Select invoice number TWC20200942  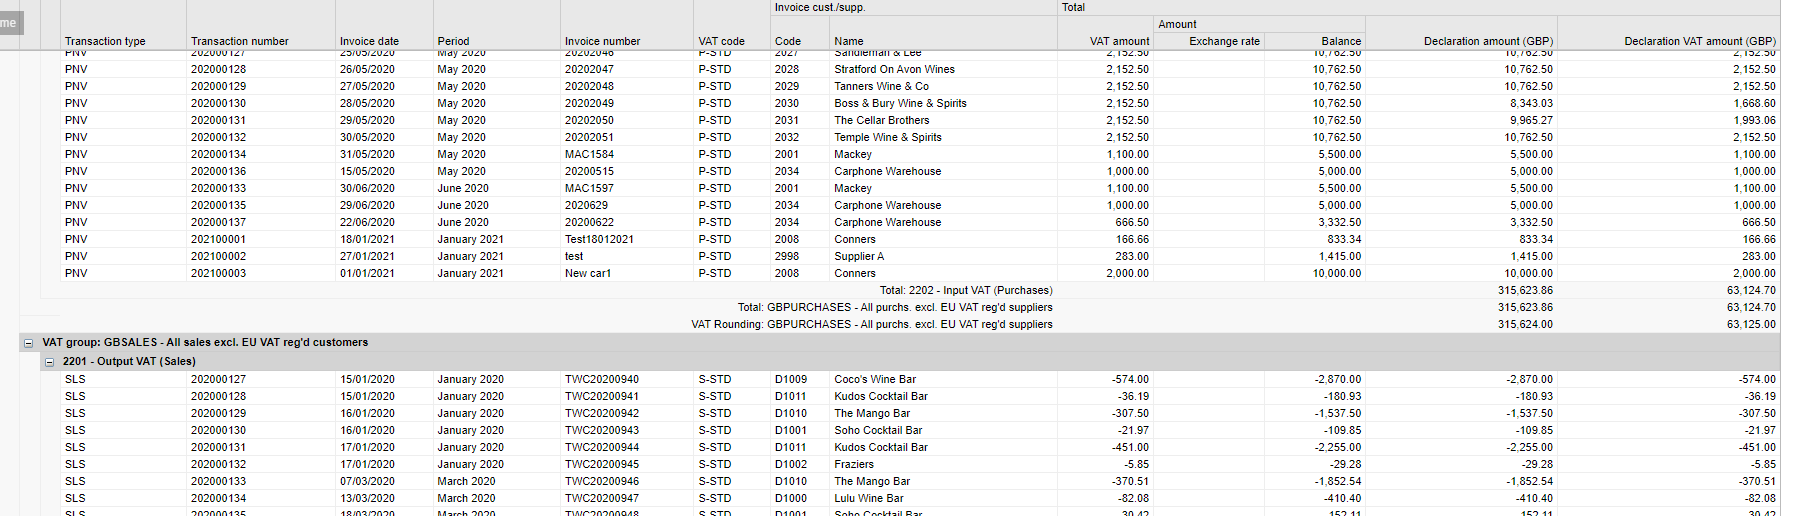point(602,413)
